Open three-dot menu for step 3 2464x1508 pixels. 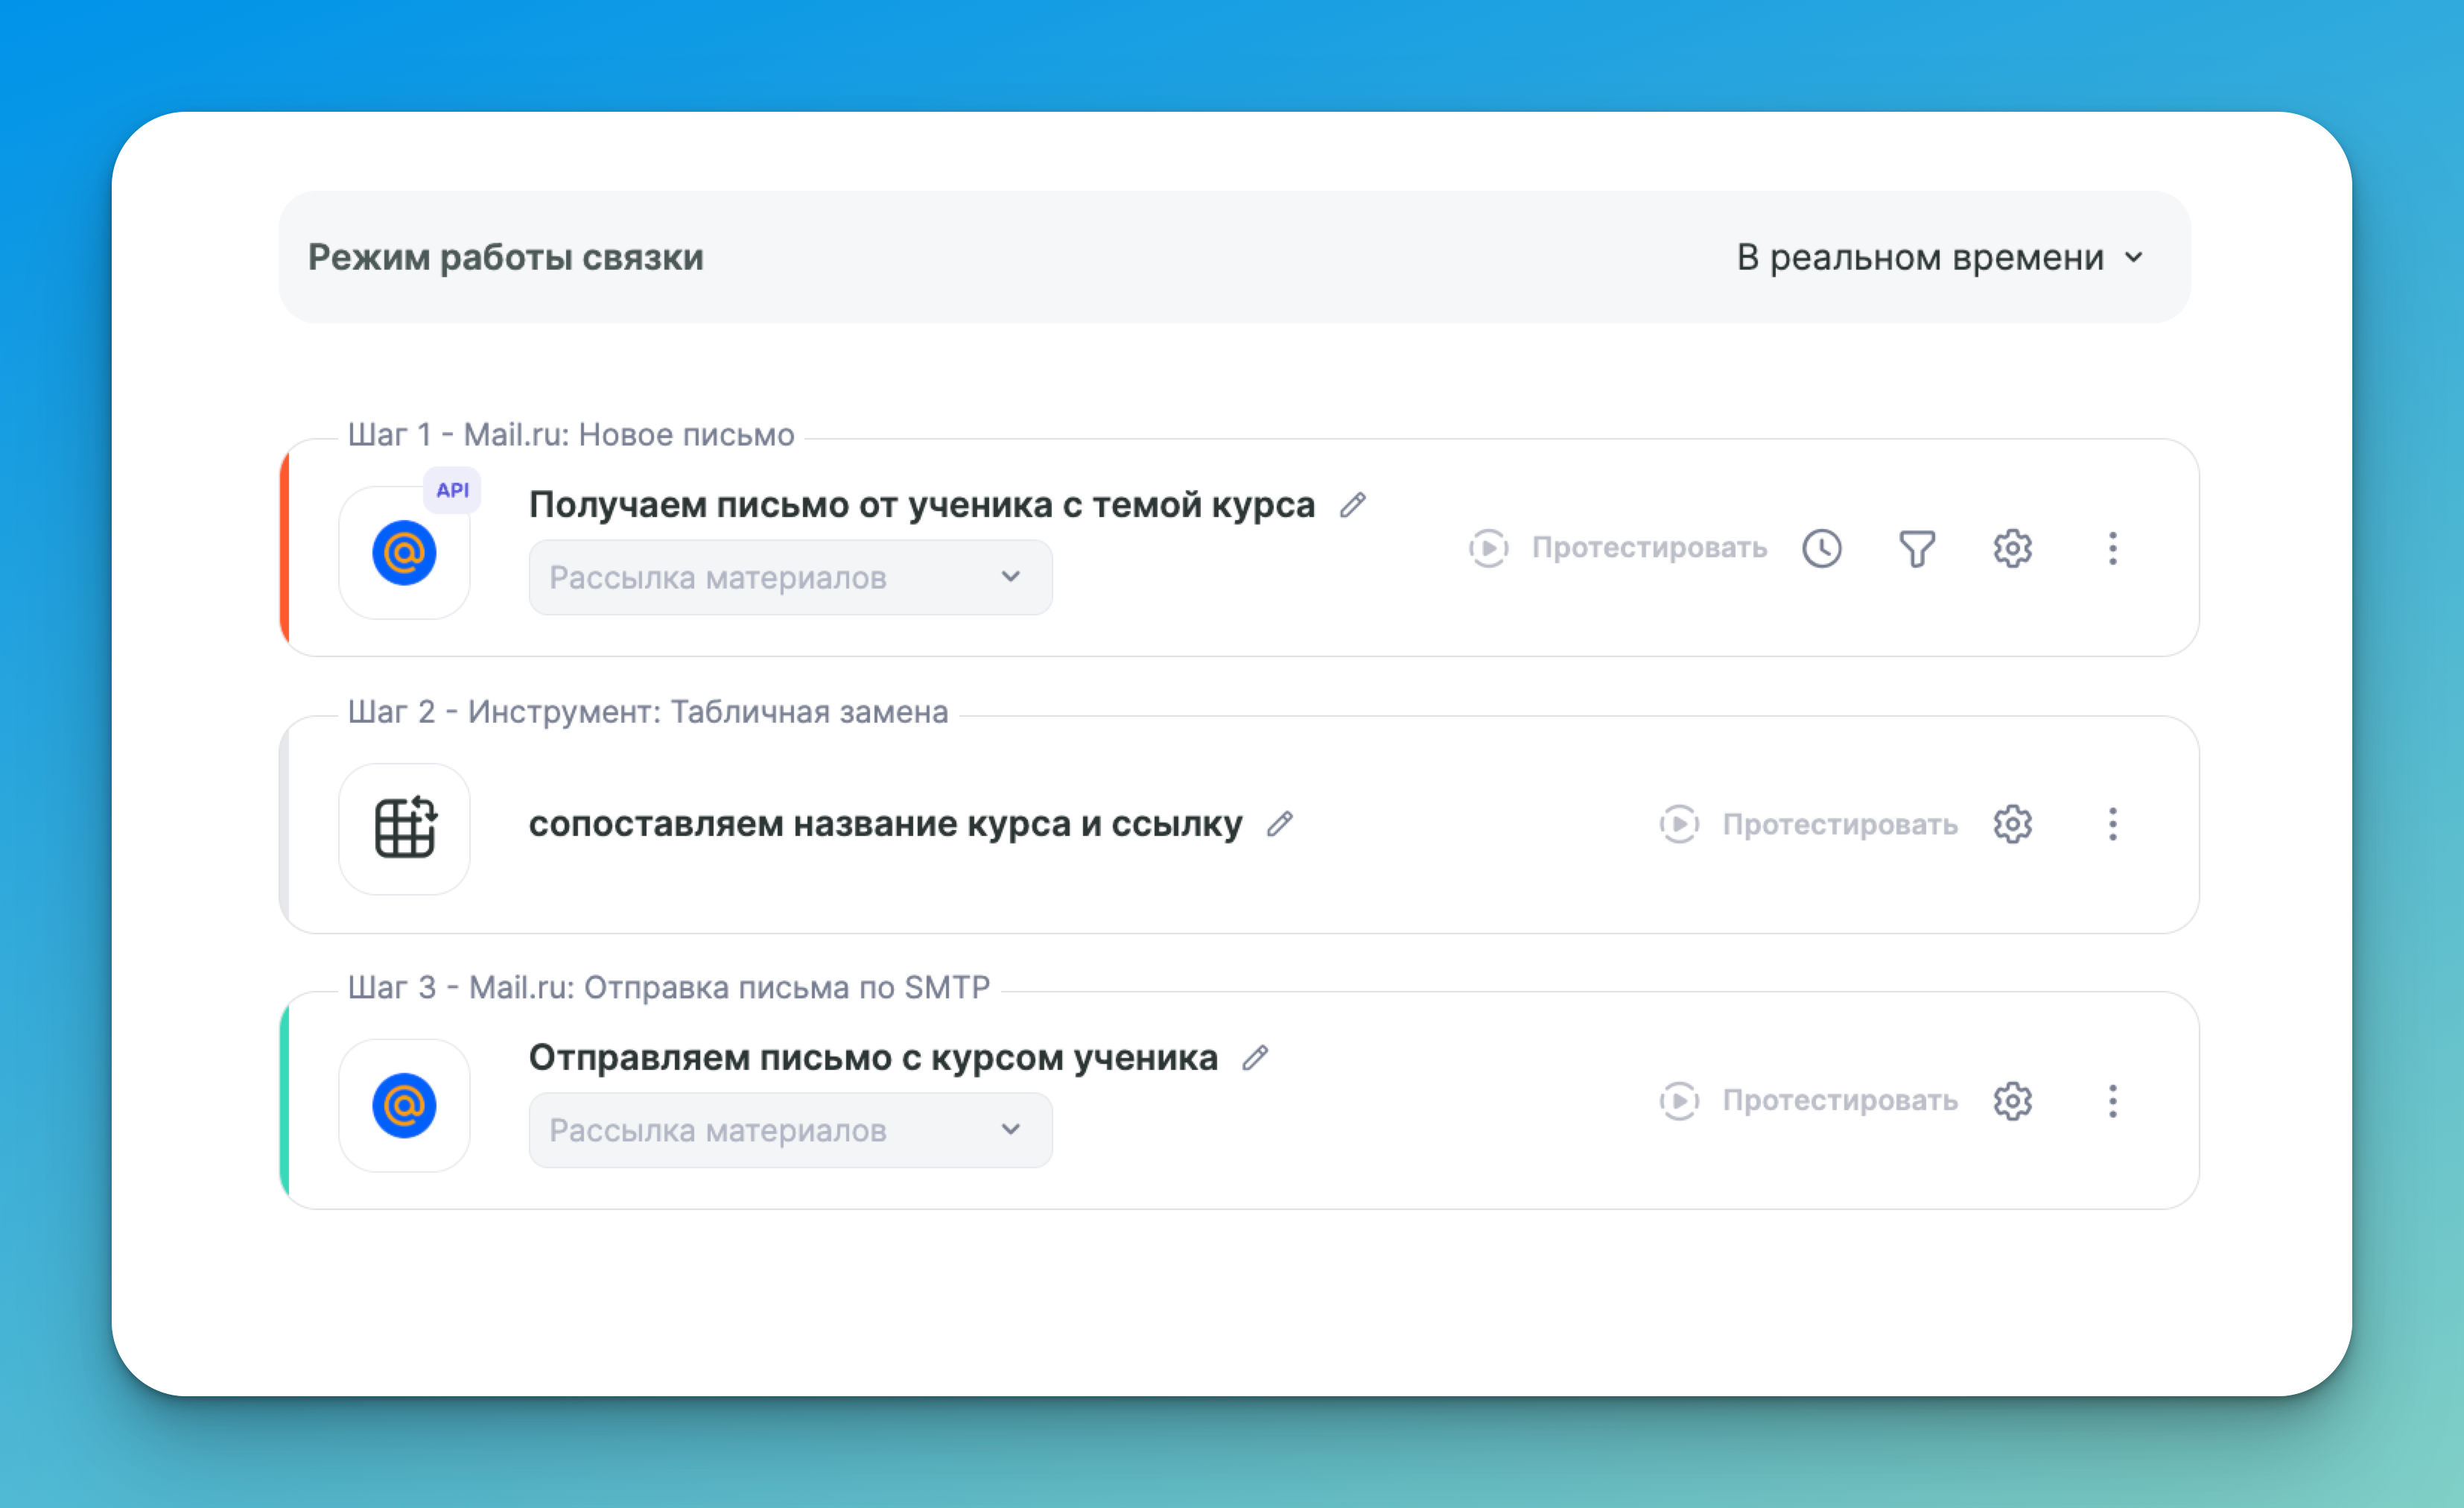point(2112,1101)
